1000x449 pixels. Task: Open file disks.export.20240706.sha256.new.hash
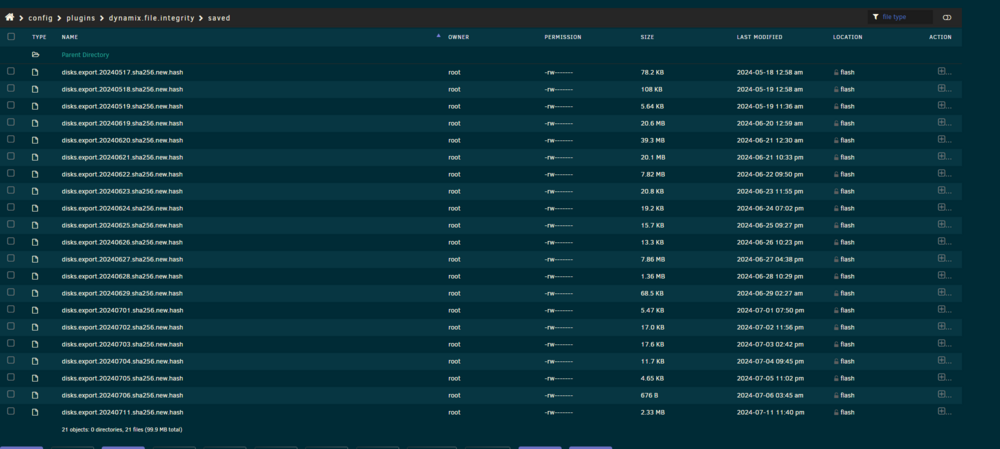(122, 395)
